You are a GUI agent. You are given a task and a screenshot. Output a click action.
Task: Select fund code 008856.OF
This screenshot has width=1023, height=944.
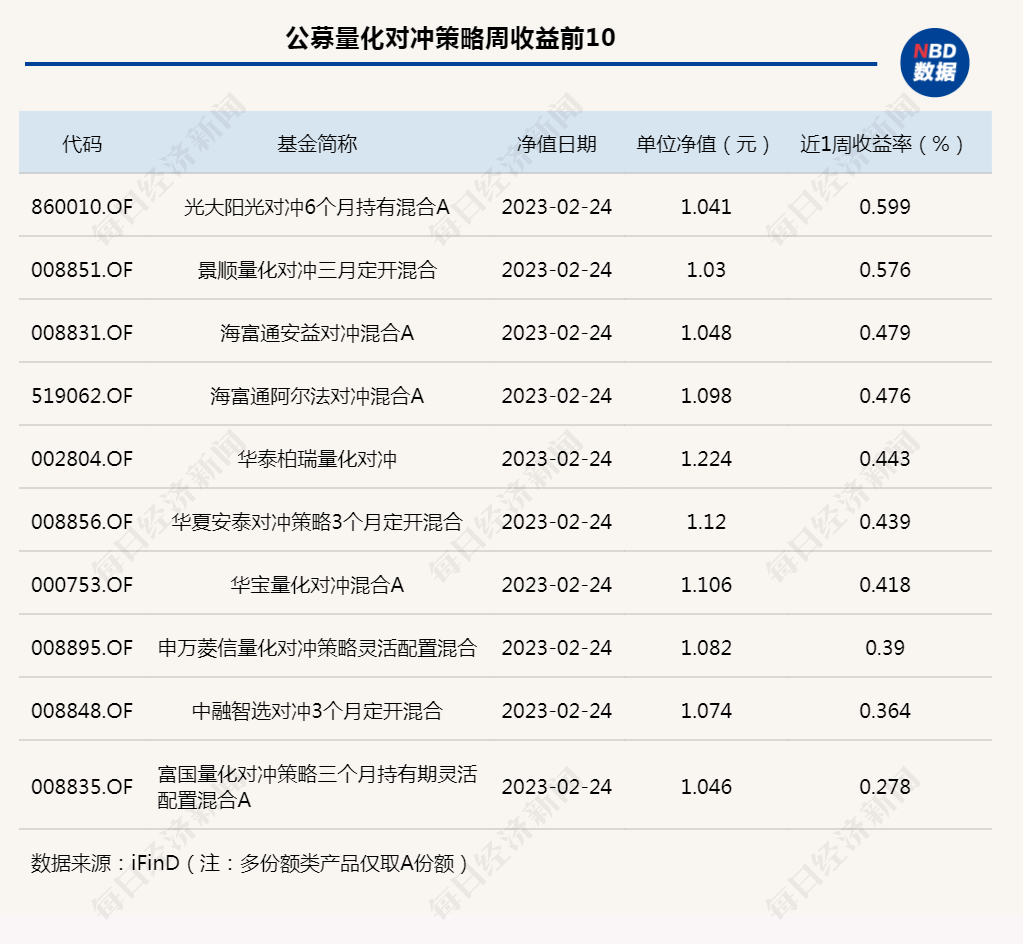[82, 522]
